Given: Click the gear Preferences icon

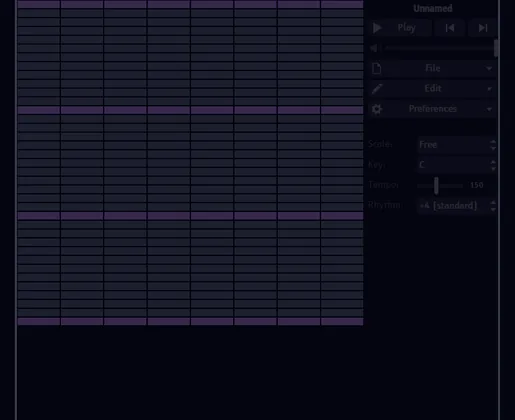Looking at the screenshot, I should pyautogui.click(x=377, y=109).
